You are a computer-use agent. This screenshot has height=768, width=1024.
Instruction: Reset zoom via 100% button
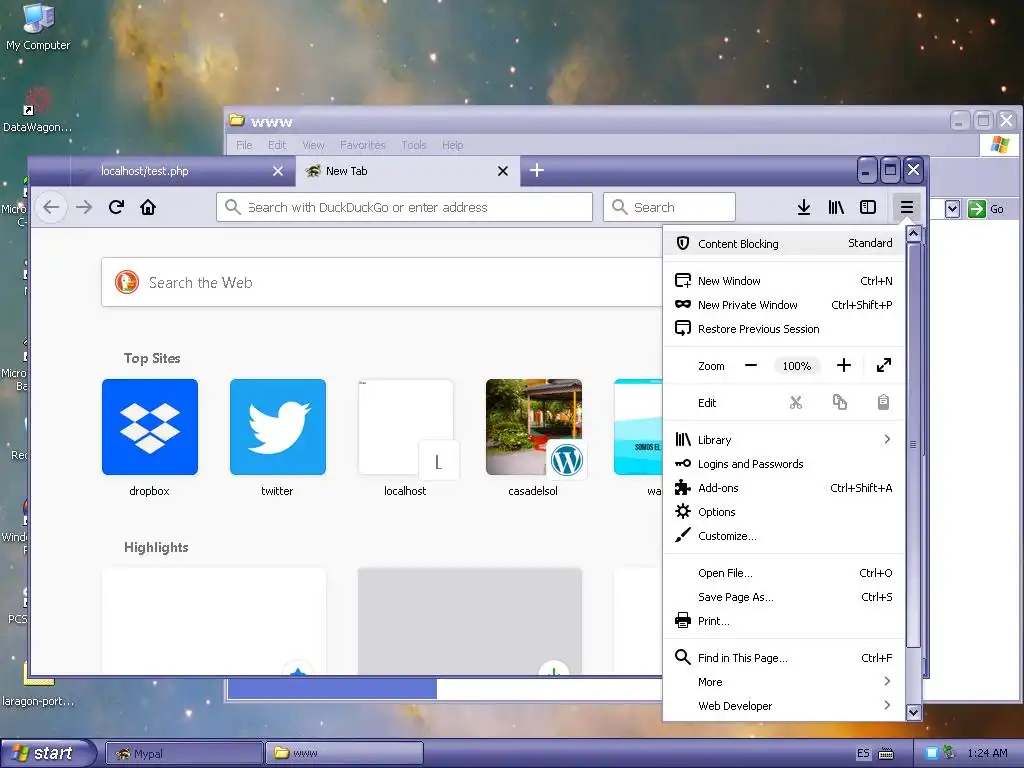(x=797, y=366)
